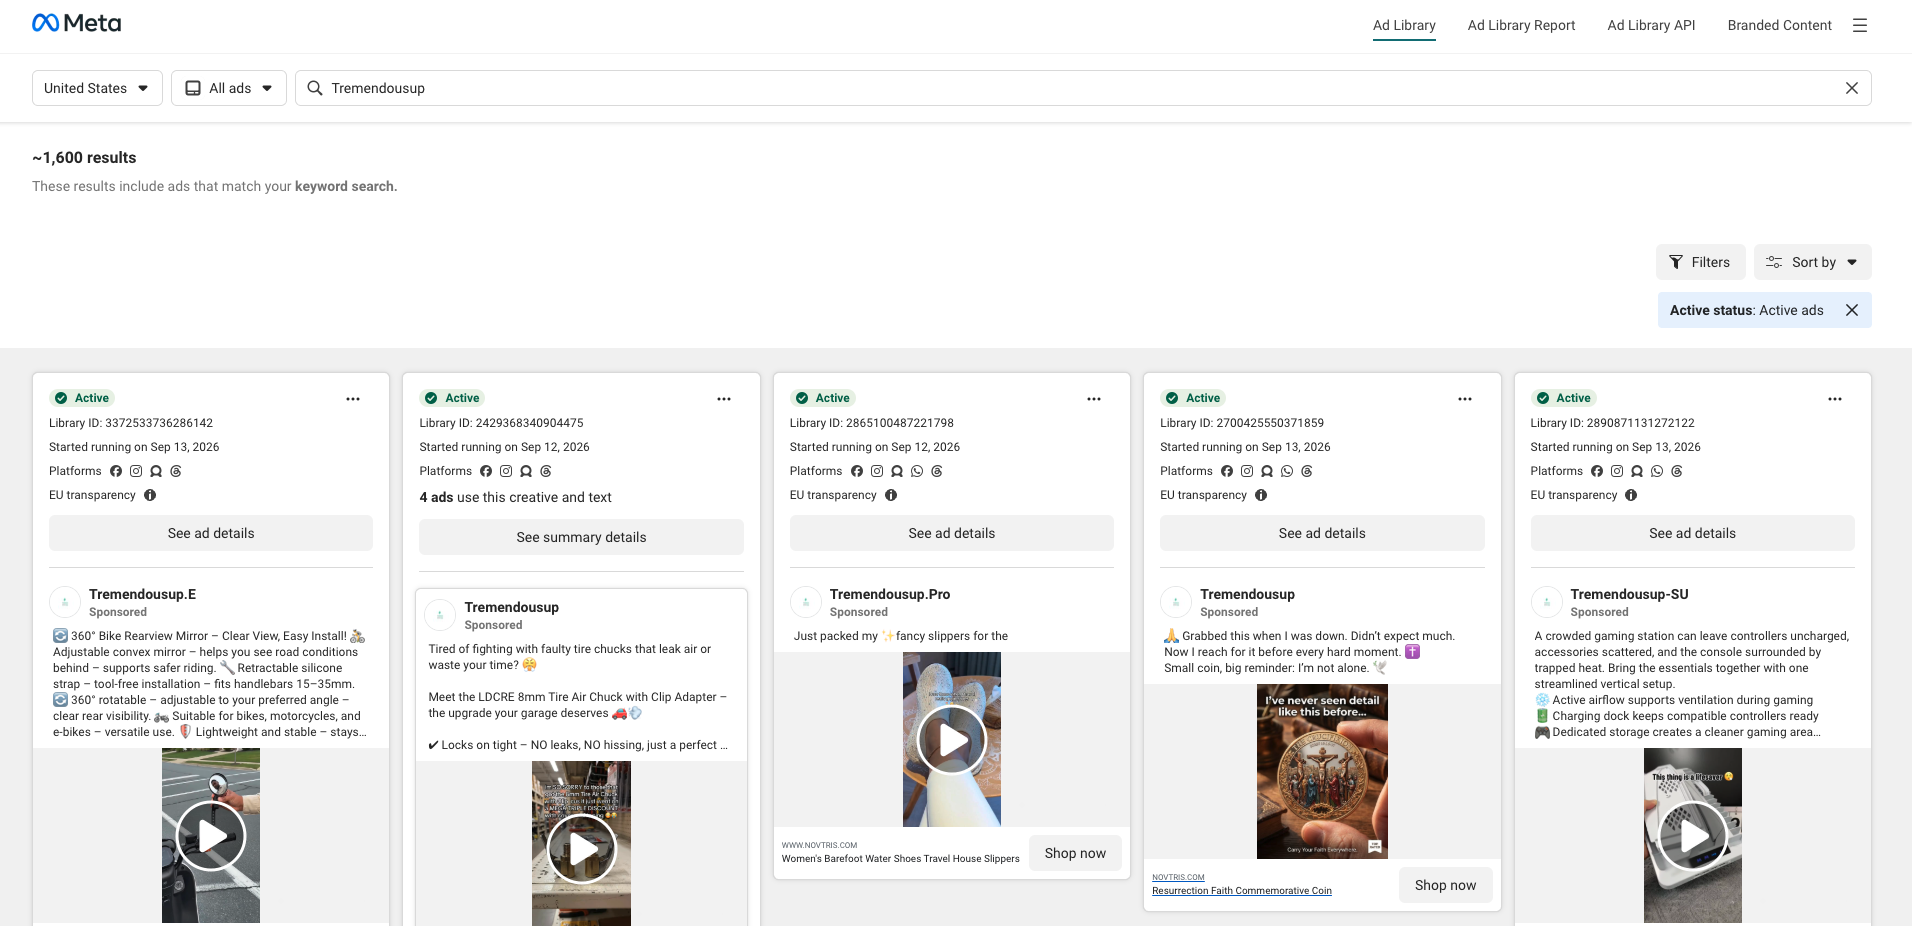Image resolution: width=1912 pixels, height=926 pixels.
Task: Clear the Tremendousup search text
Action: 1852,88
